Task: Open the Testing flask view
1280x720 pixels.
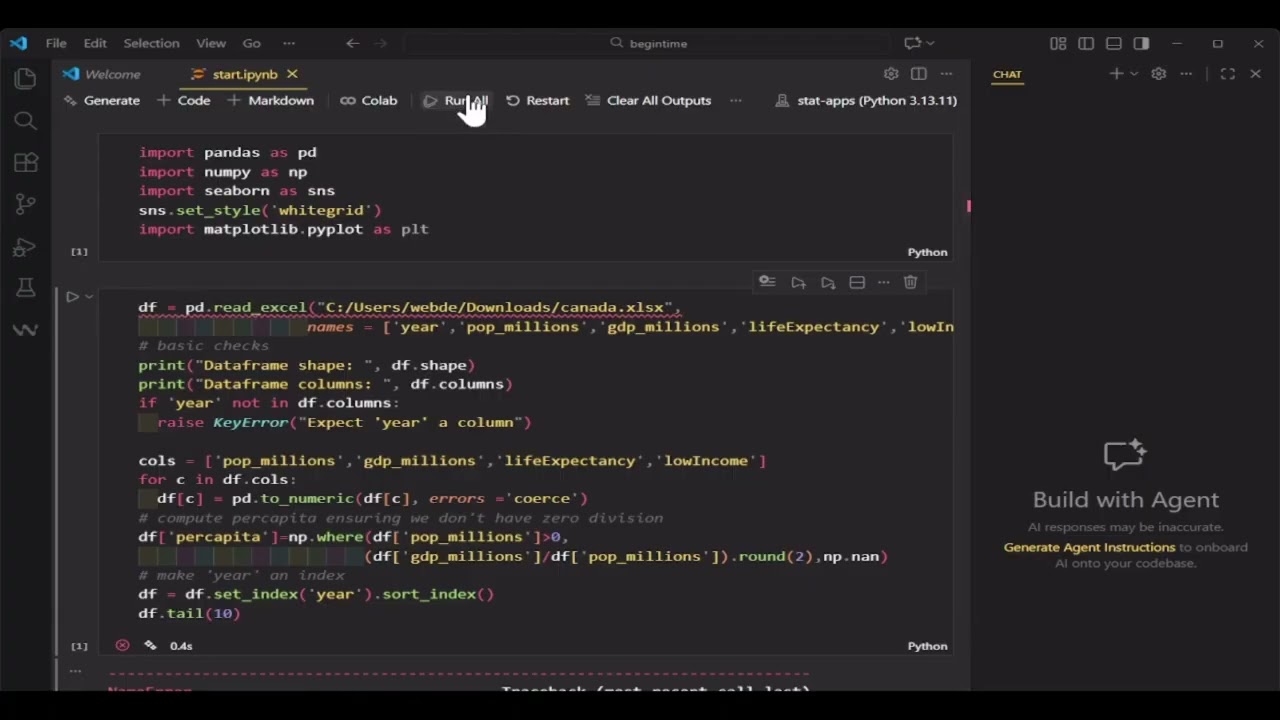Action: [25, 288]
